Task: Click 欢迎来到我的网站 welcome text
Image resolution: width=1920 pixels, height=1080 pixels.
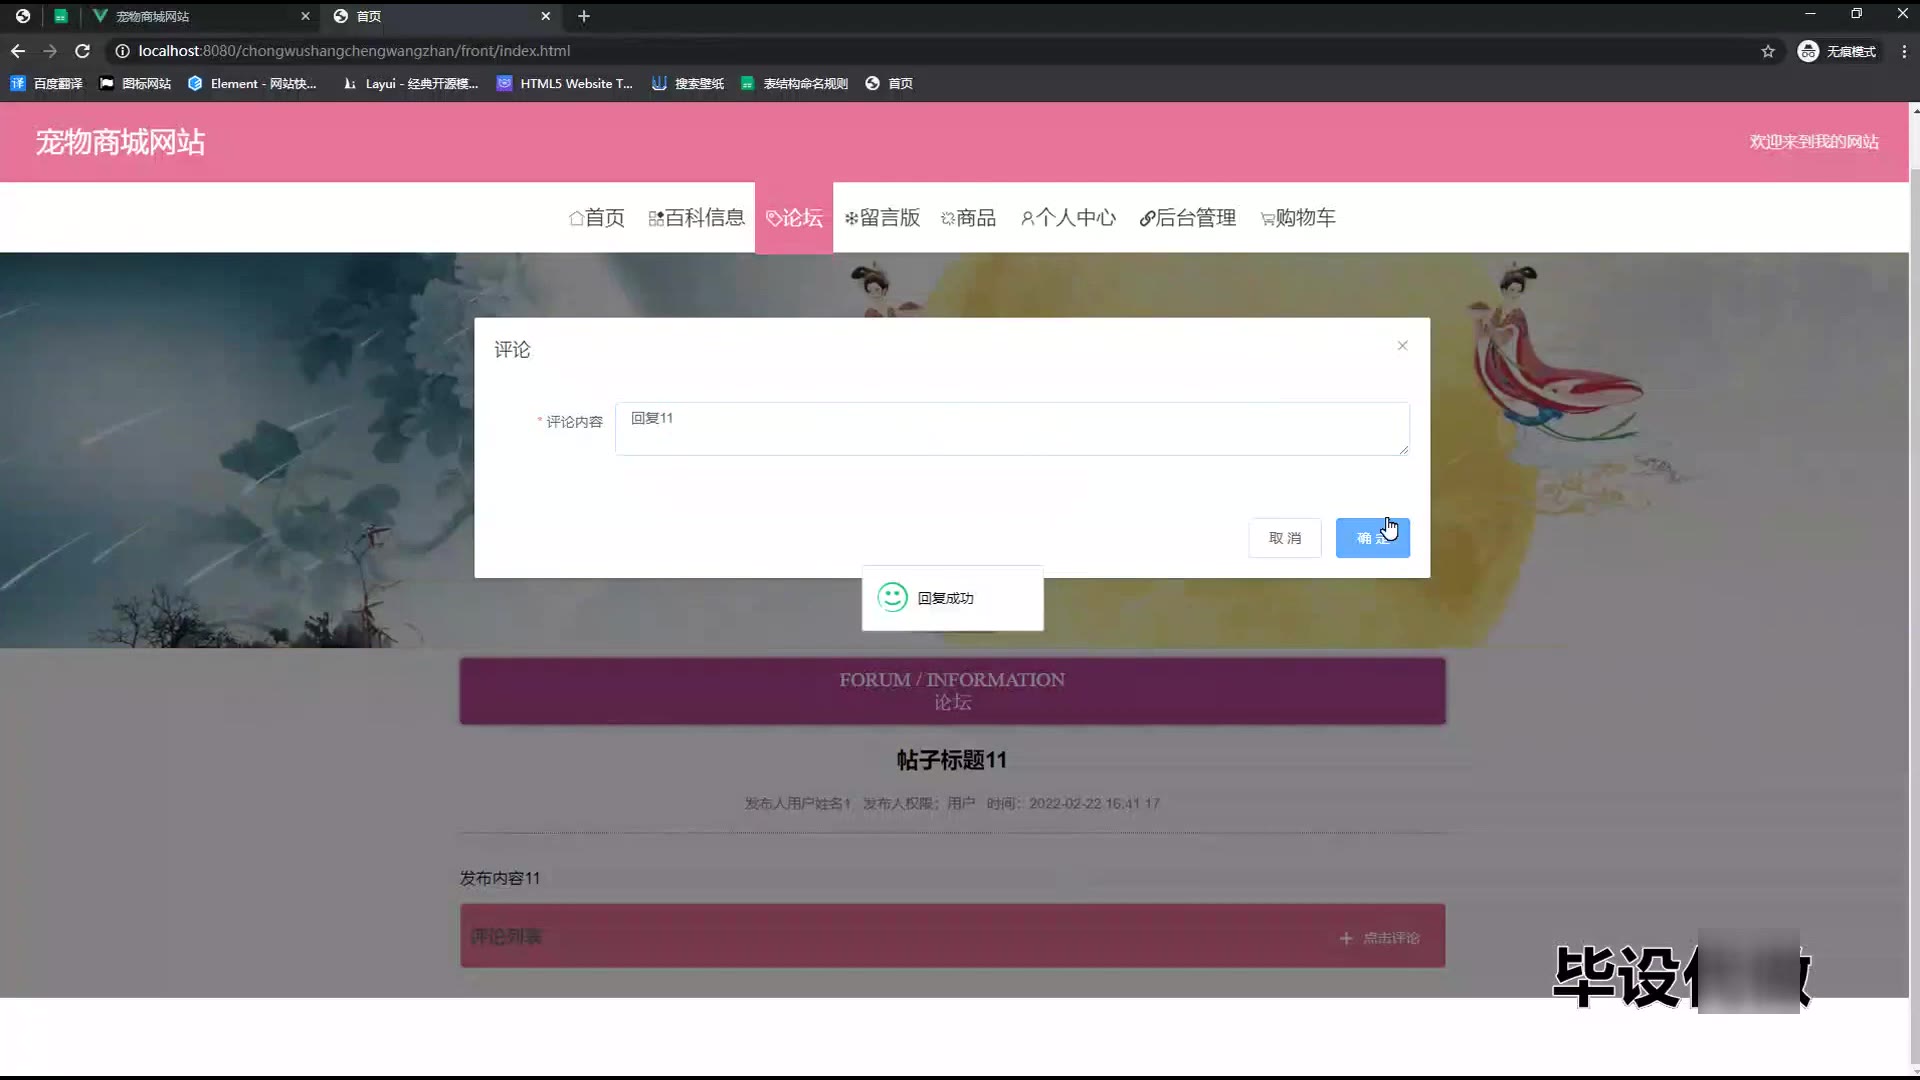Action: [x=1814, y=142]
